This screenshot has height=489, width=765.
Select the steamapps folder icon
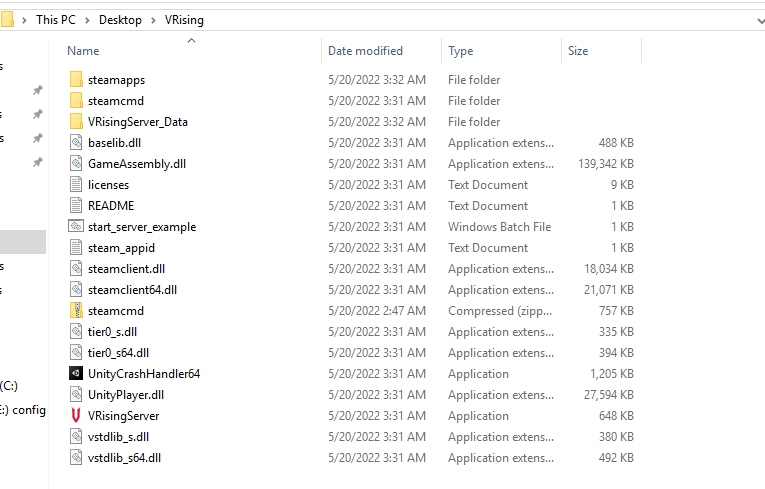(76, 80)
